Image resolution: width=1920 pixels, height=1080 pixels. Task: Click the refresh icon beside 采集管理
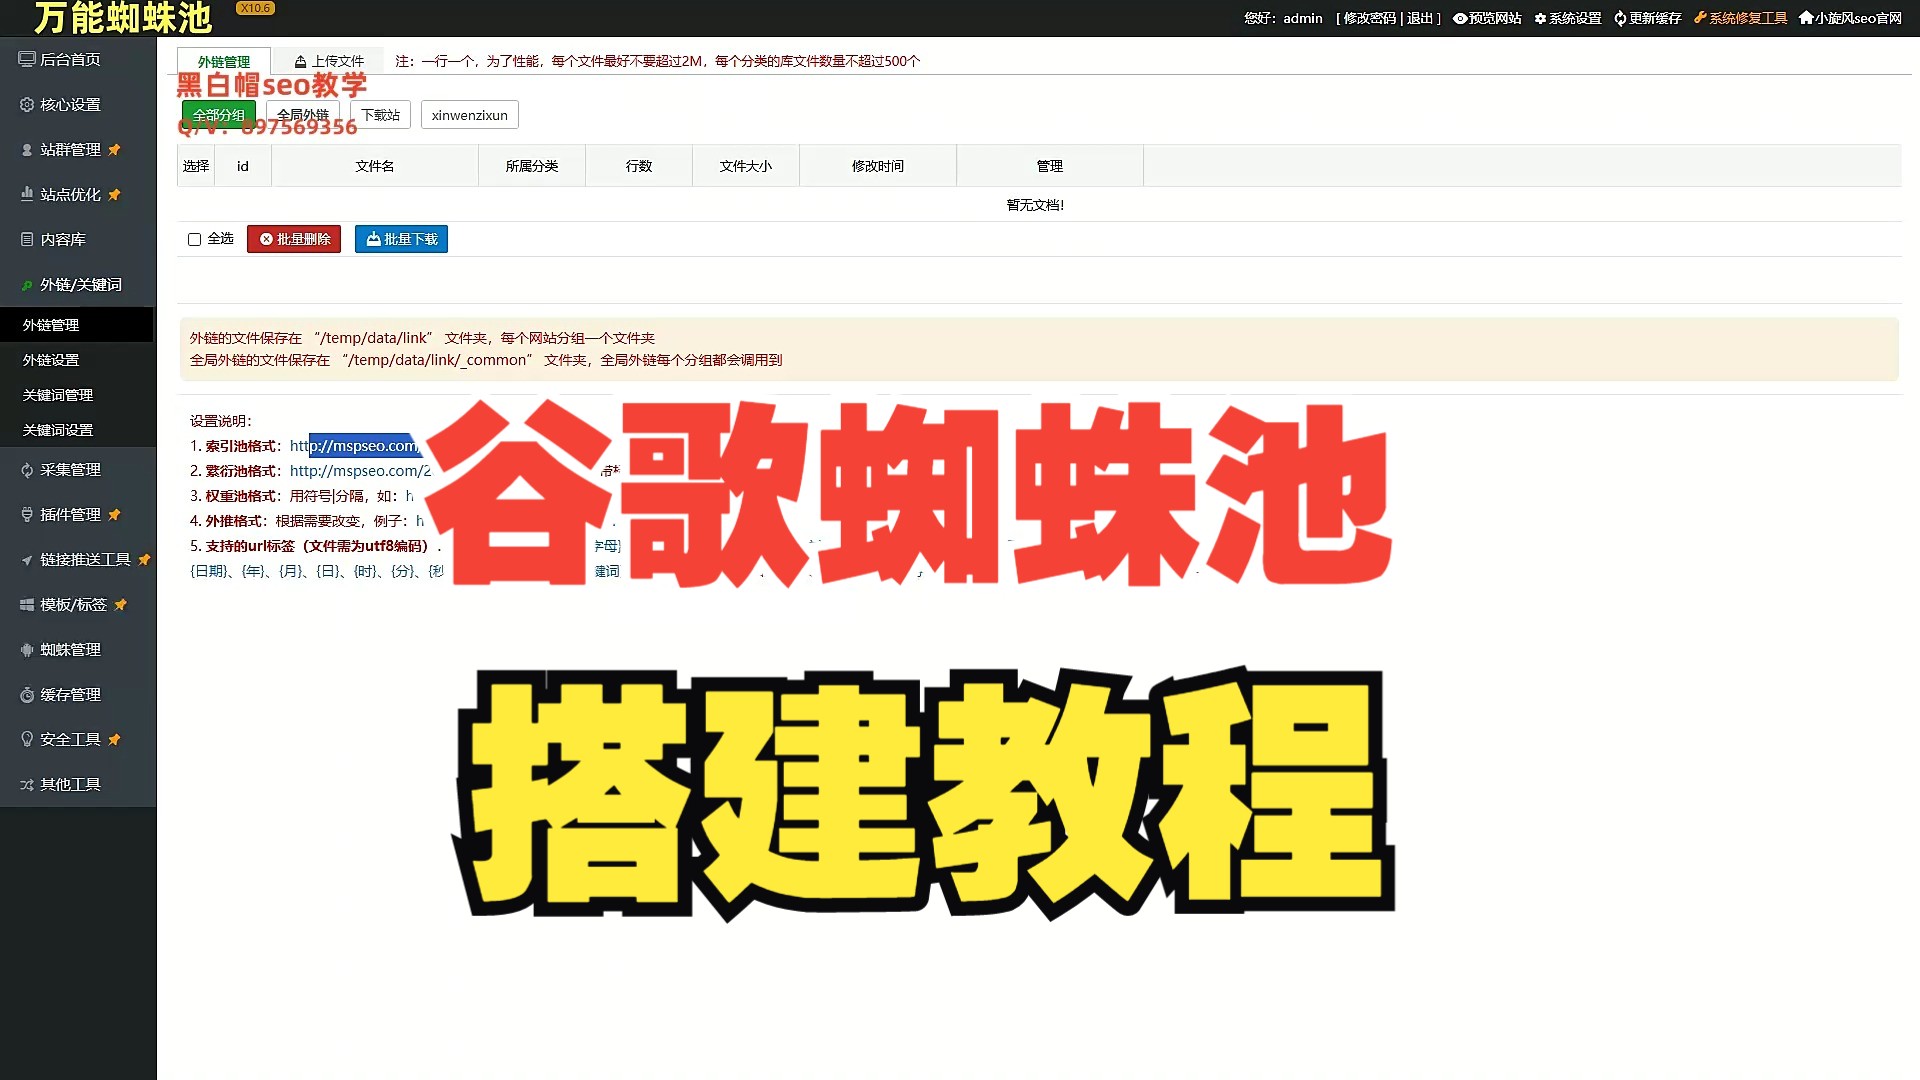point(27,470)
